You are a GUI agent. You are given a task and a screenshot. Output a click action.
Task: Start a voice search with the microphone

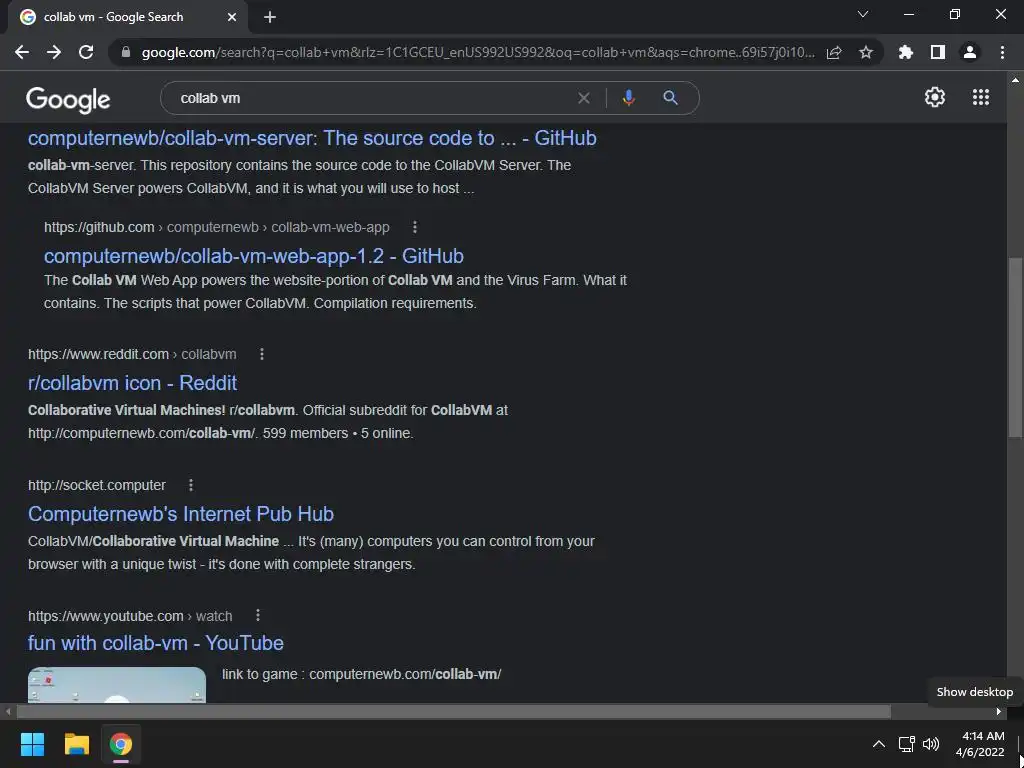628,98
